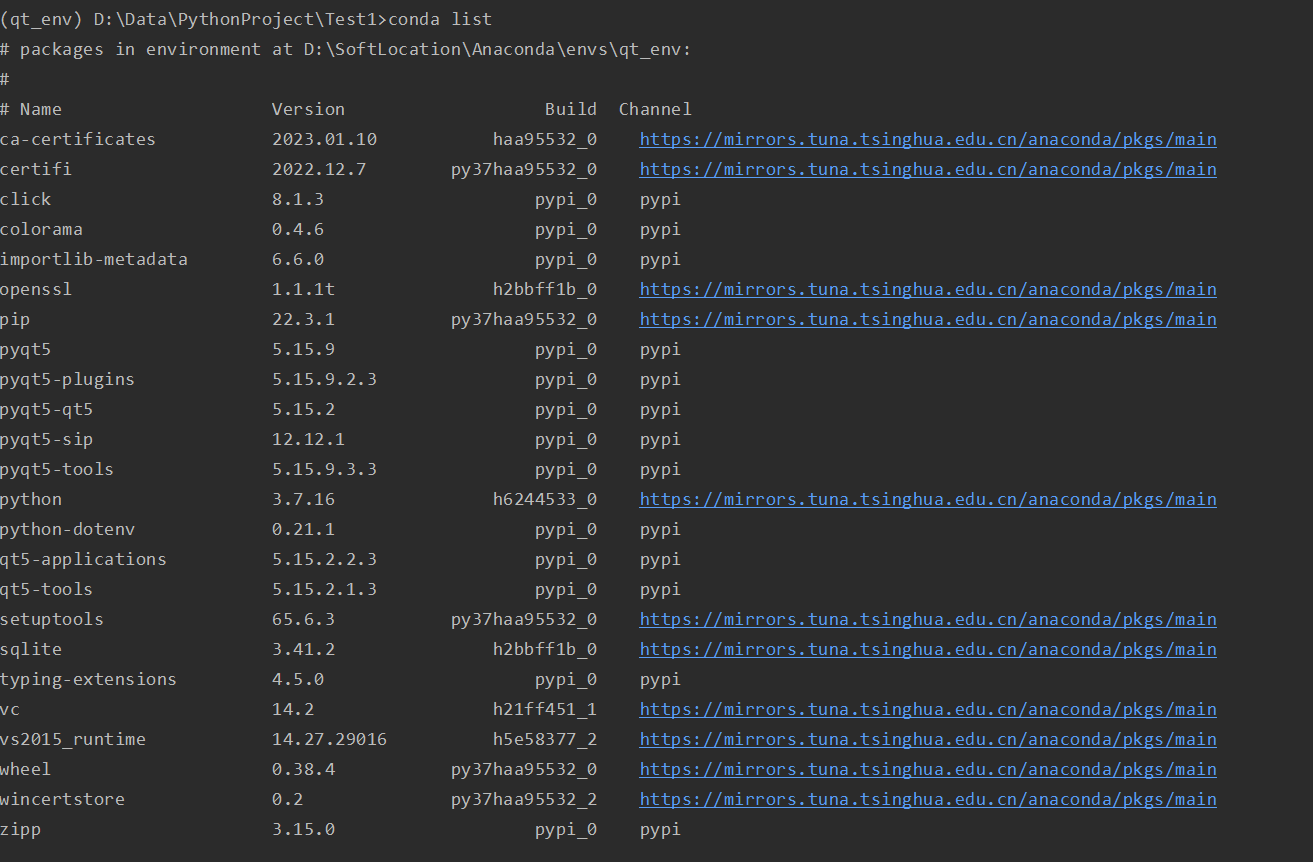
Task: Open the ca-certificates mirror channel link
Action: click(x=928, y=139)
